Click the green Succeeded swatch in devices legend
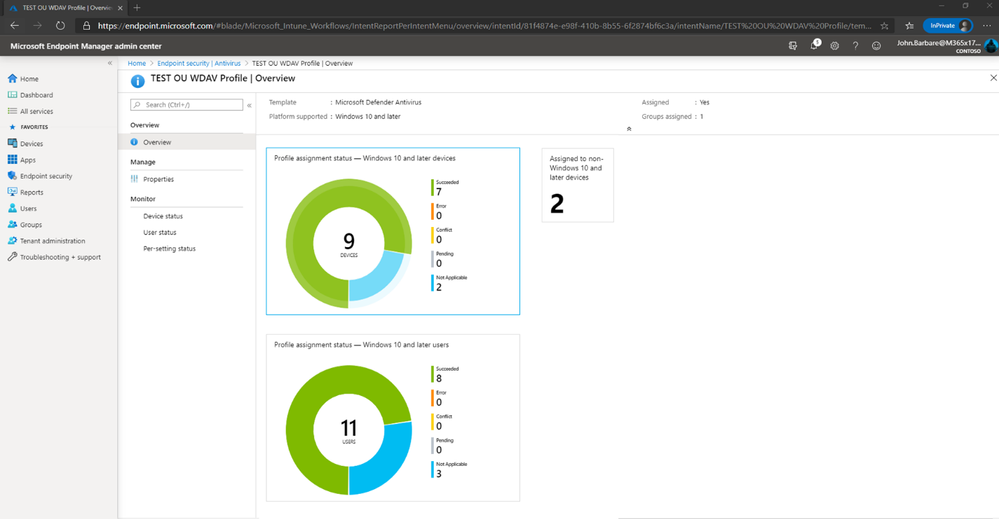999x519 pixels. pyautogui.click(x=433, y=187)
